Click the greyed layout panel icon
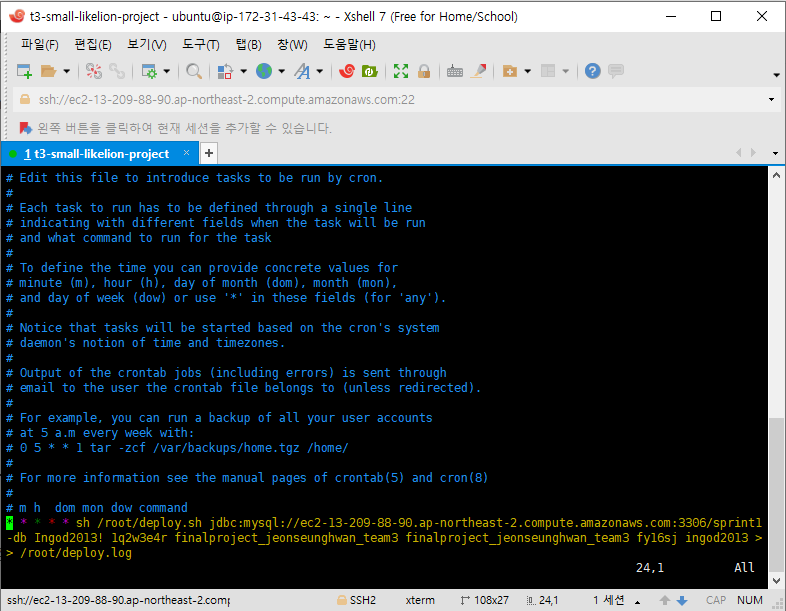The height and width of the screenshot is (611, 786). (x=548, y=71)
